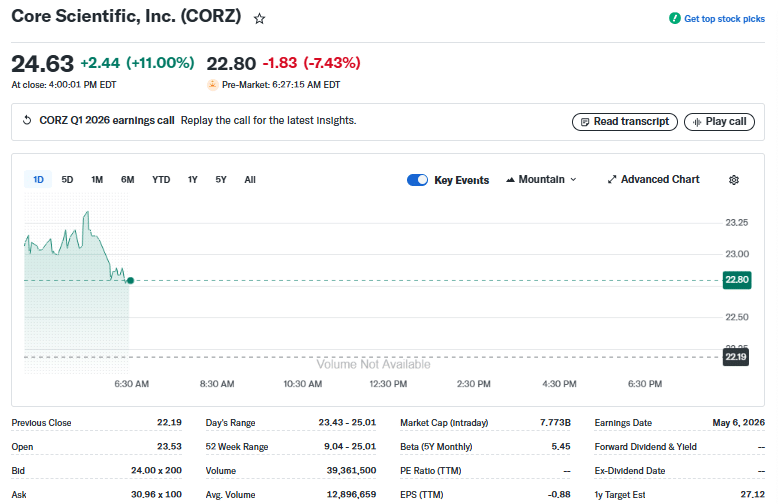The image size is (778, 504).
Task: Click the EPS (TTM) value -0.88
Action: click(x=559, y=495)
